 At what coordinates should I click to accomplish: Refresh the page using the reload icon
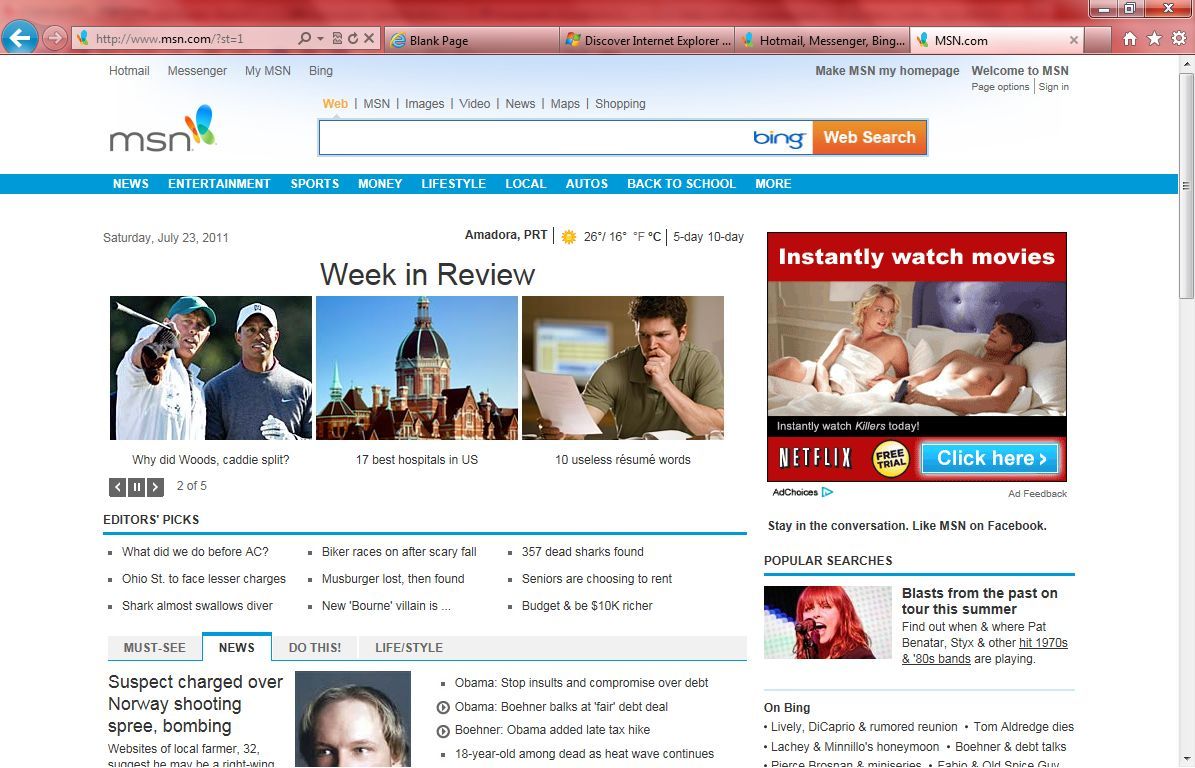352,37
